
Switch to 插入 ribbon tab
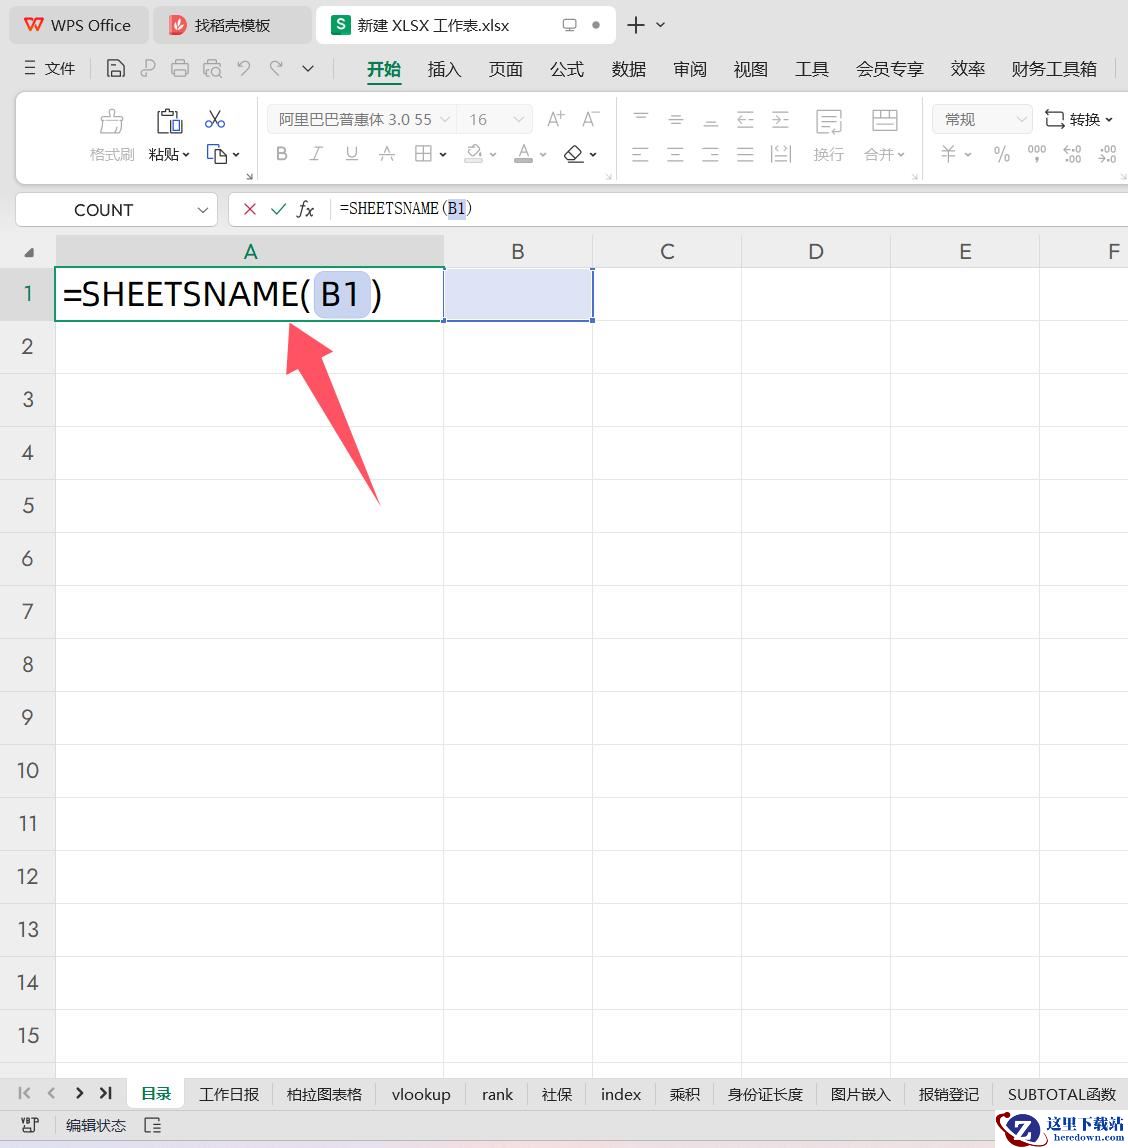click(444, 70)
